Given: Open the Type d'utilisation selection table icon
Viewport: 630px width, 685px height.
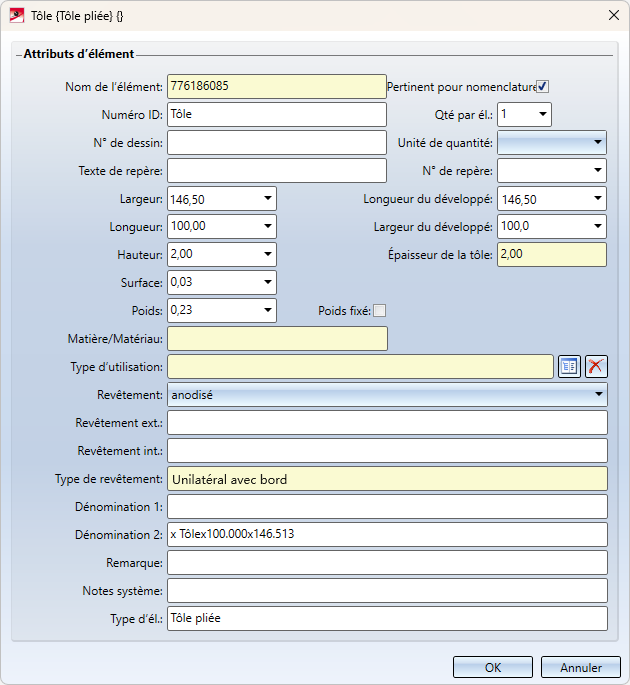Looking at the screenshot, I should (569, 366).
